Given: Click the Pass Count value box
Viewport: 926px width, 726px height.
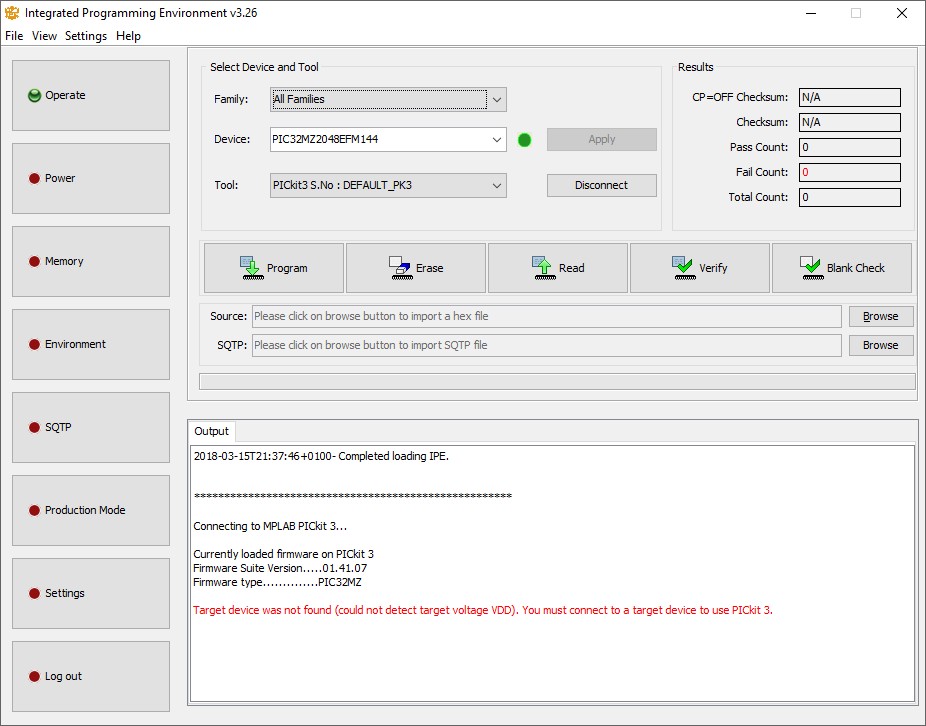Looking at the screenshot, I should click(849, 147).
